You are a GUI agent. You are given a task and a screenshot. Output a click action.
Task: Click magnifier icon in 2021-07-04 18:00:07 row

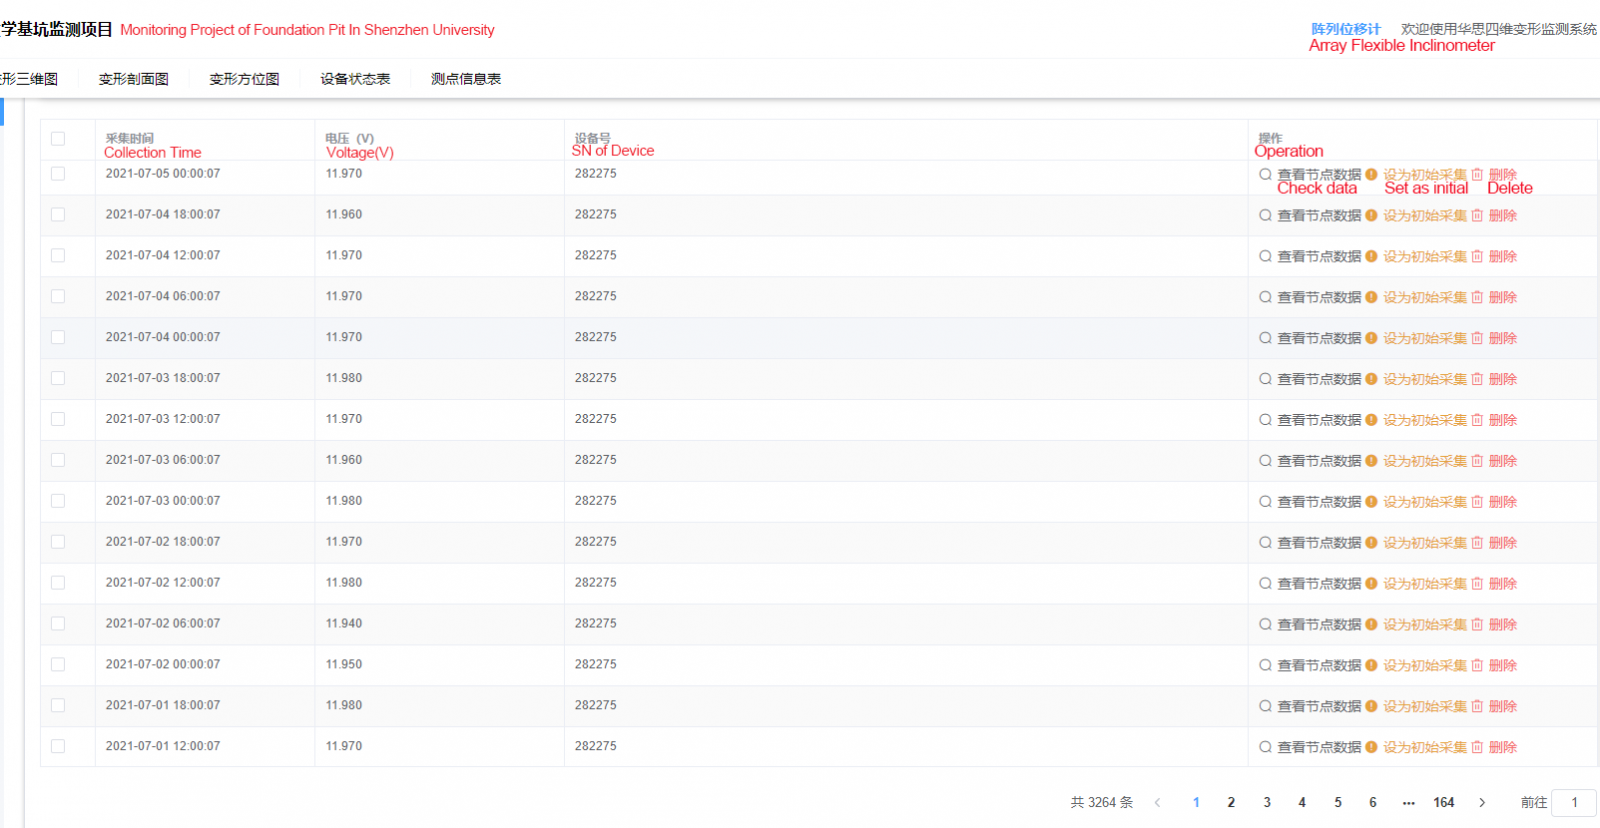[x=1265, y=215]
